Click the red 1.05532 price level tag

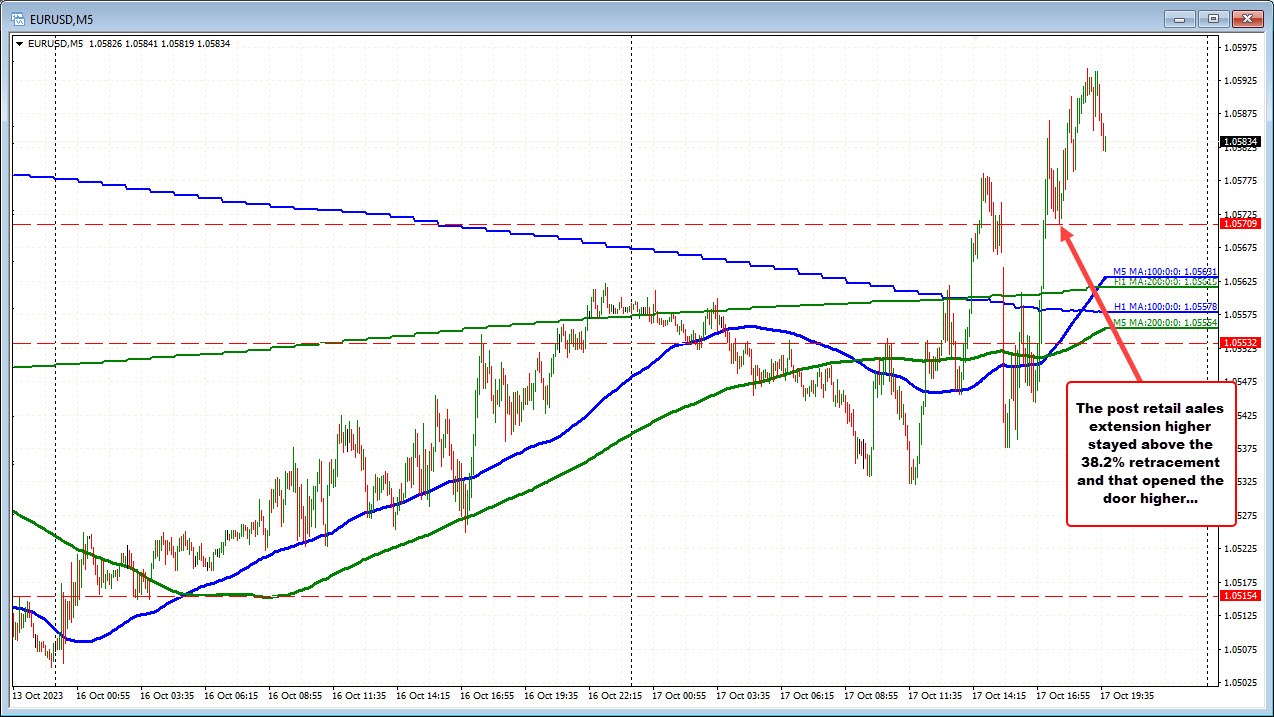pyautogui.click(x=1240, y=343)
